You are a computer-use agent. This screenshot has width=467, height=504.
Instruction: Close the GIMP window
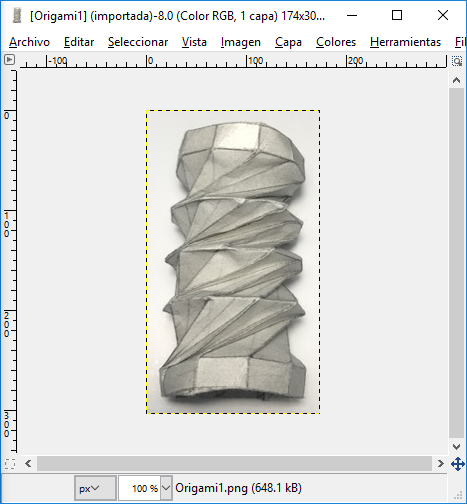(443, 15)
